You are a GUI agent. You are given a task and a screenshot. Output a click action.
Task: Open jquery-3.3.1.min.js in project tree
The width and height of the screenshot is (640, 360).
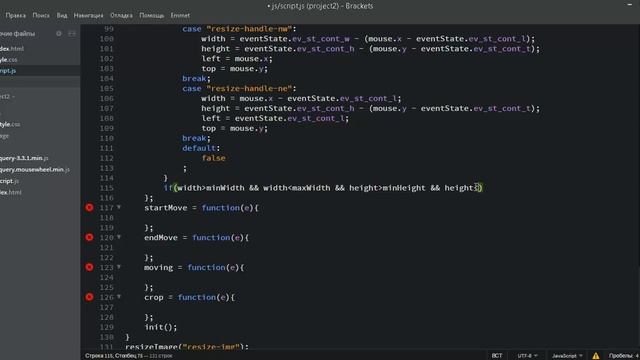tap(24, 158)
